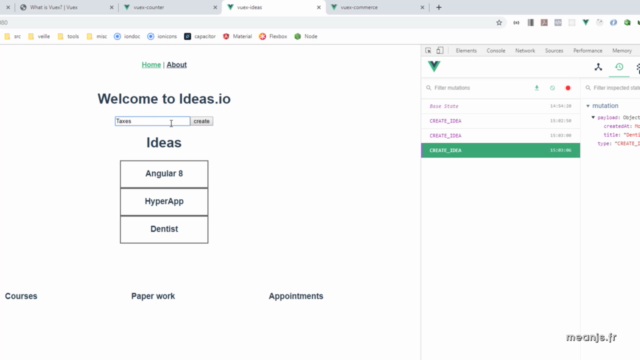Open the src bookmarks folder
This screenshot has width=640, height=360.
[13, 36]
